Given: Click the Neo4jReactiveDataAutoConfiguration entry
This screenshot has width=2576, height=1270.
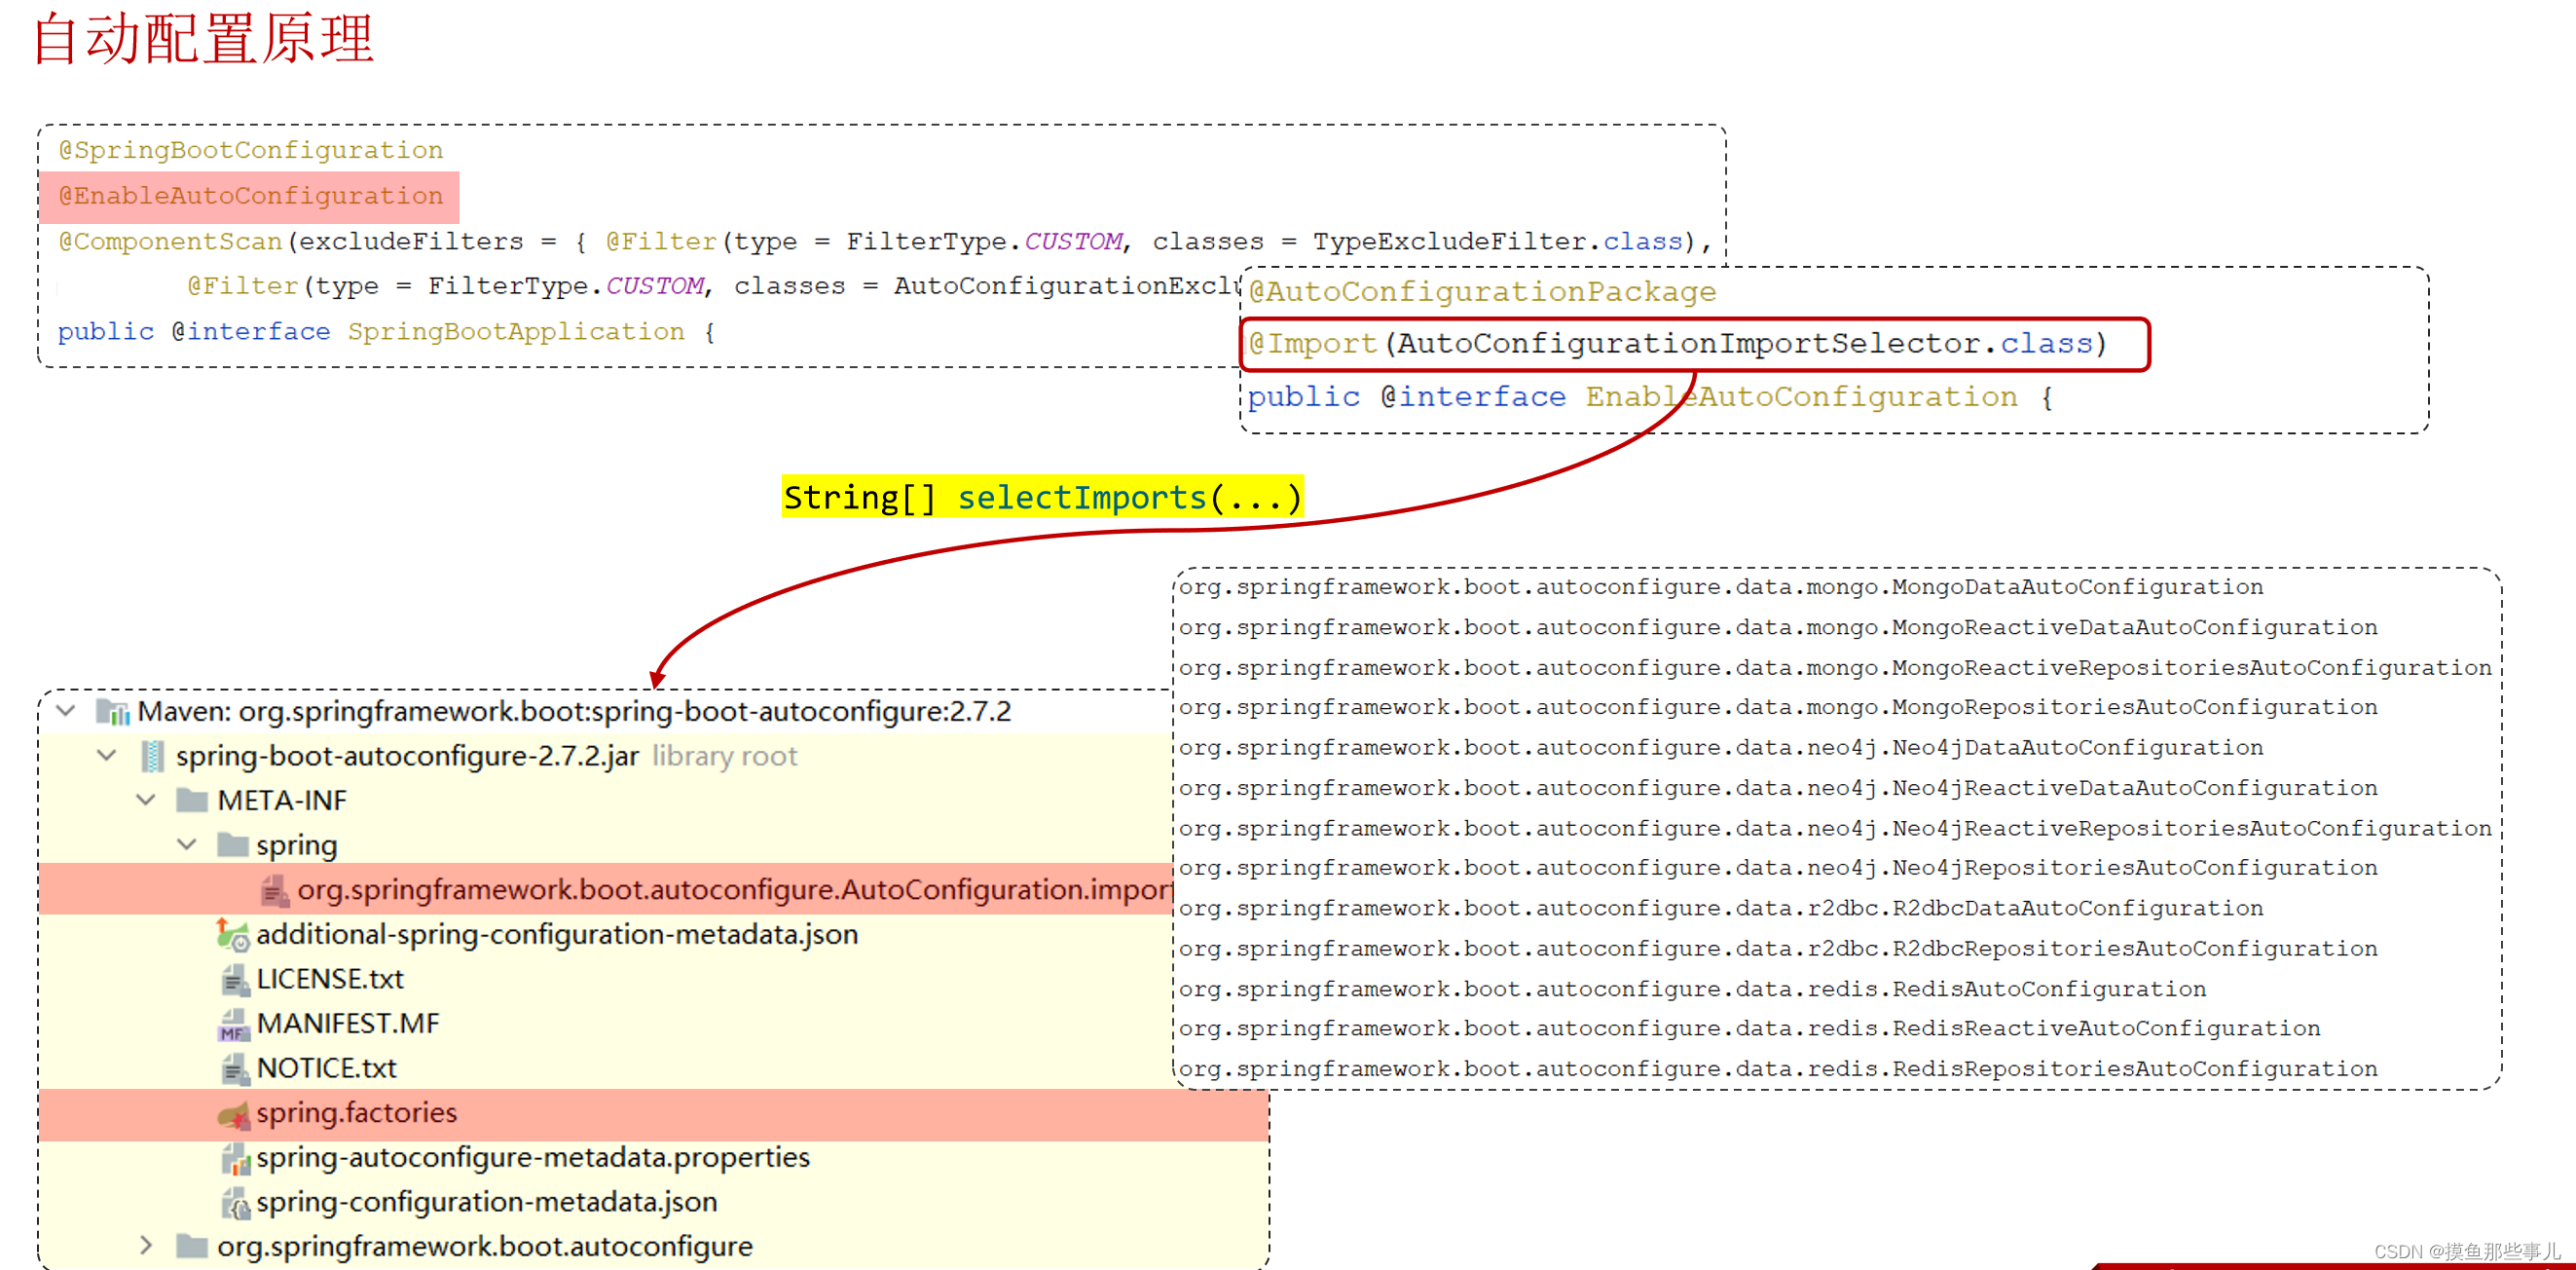Looking at the screenshot, I should (1778, 788).
